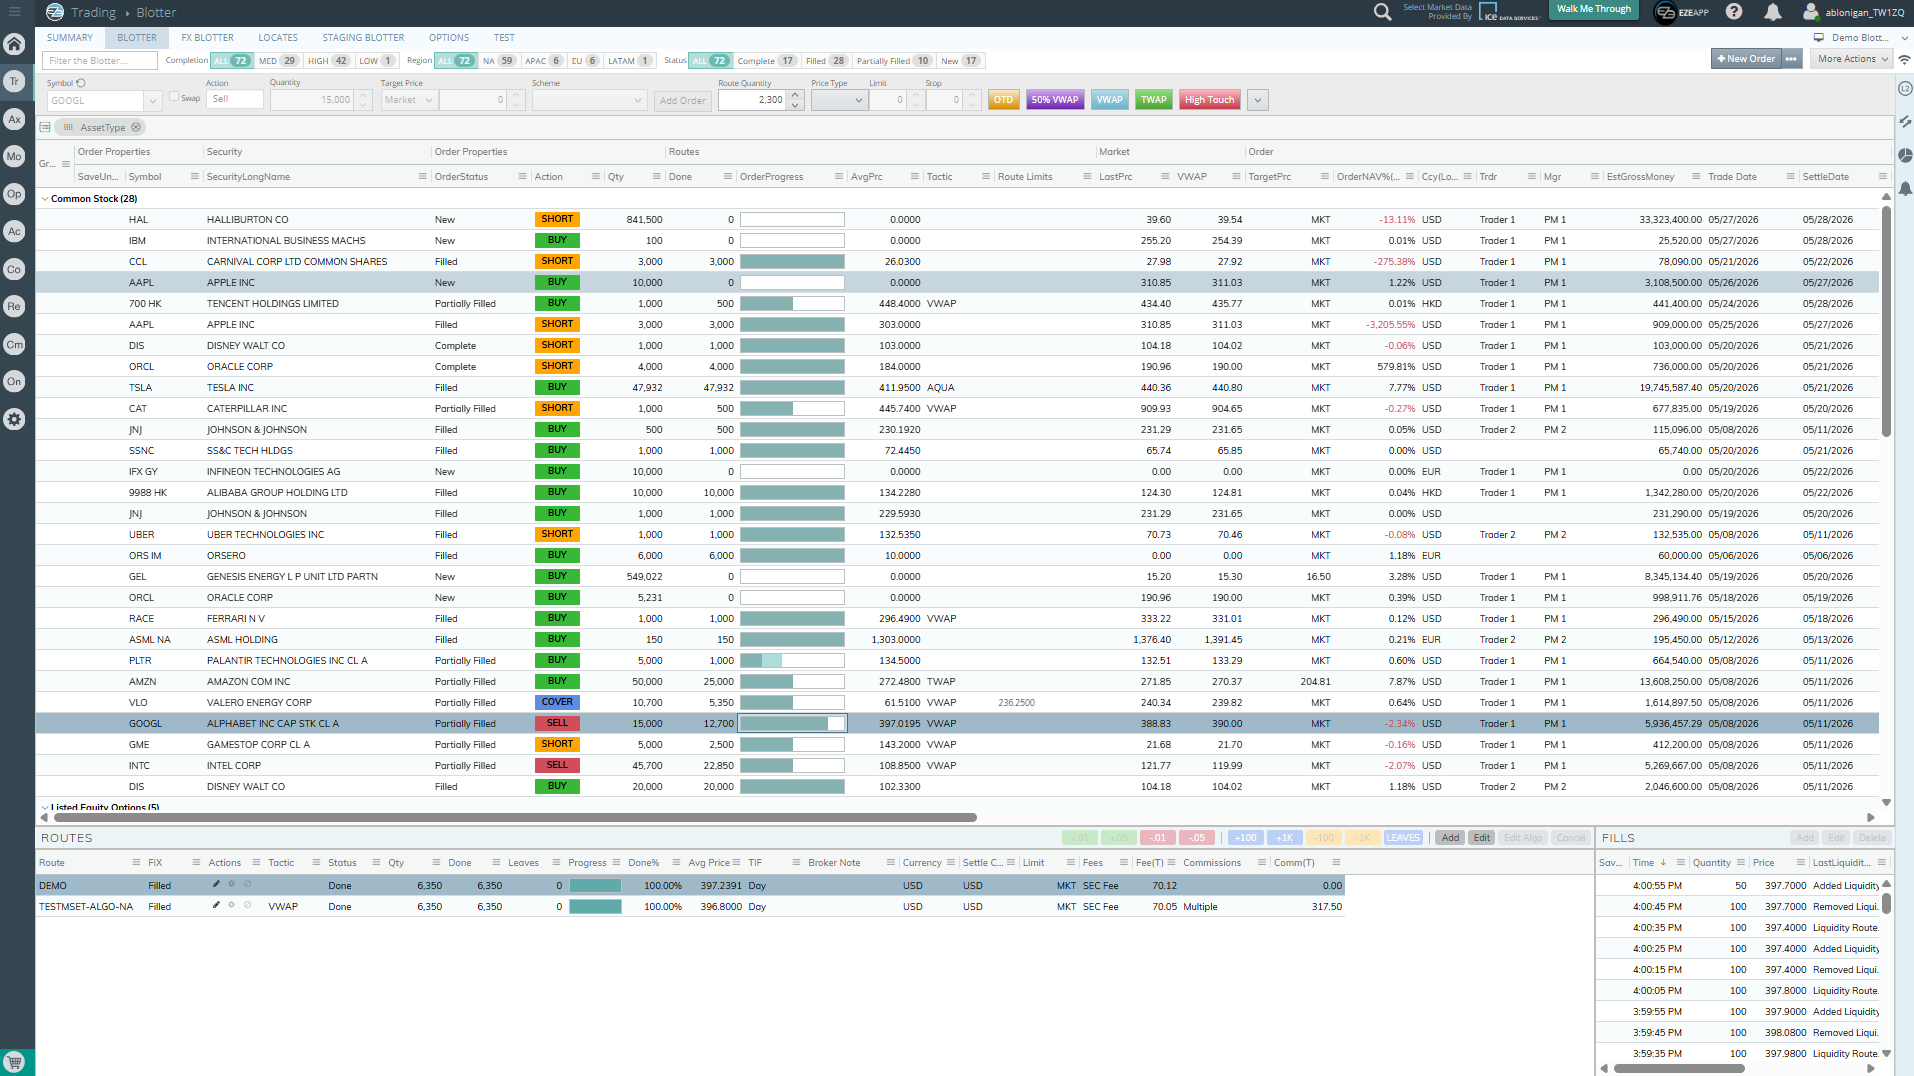This screenshot has width=1914, height=1076.
Task: Click the OTD algo button
Action: click(x=1003, y=100)
